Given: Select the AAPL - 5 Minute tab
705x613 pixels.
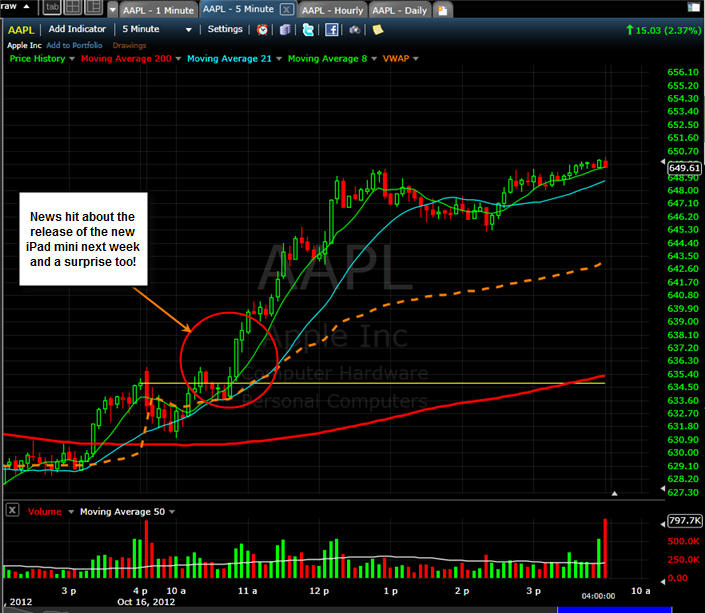Looking at the screenshot, I should click(x=238, y=9).
